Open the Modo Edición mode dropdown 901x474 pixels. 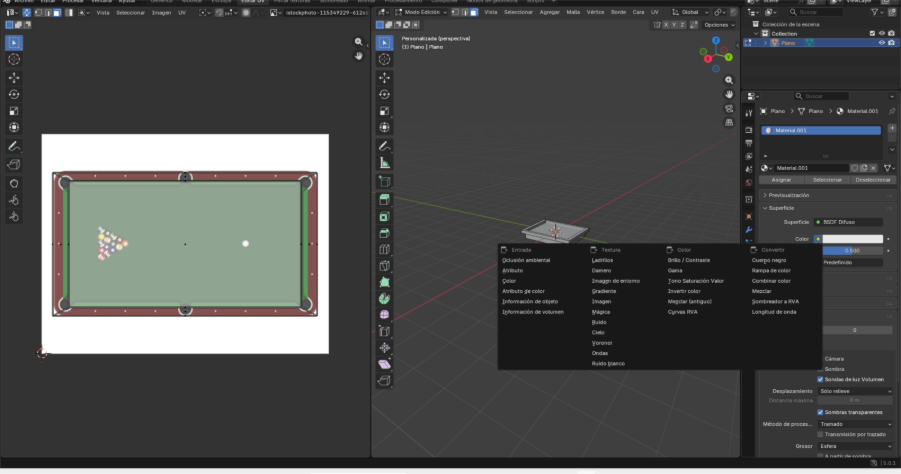[x=422, y=12]
